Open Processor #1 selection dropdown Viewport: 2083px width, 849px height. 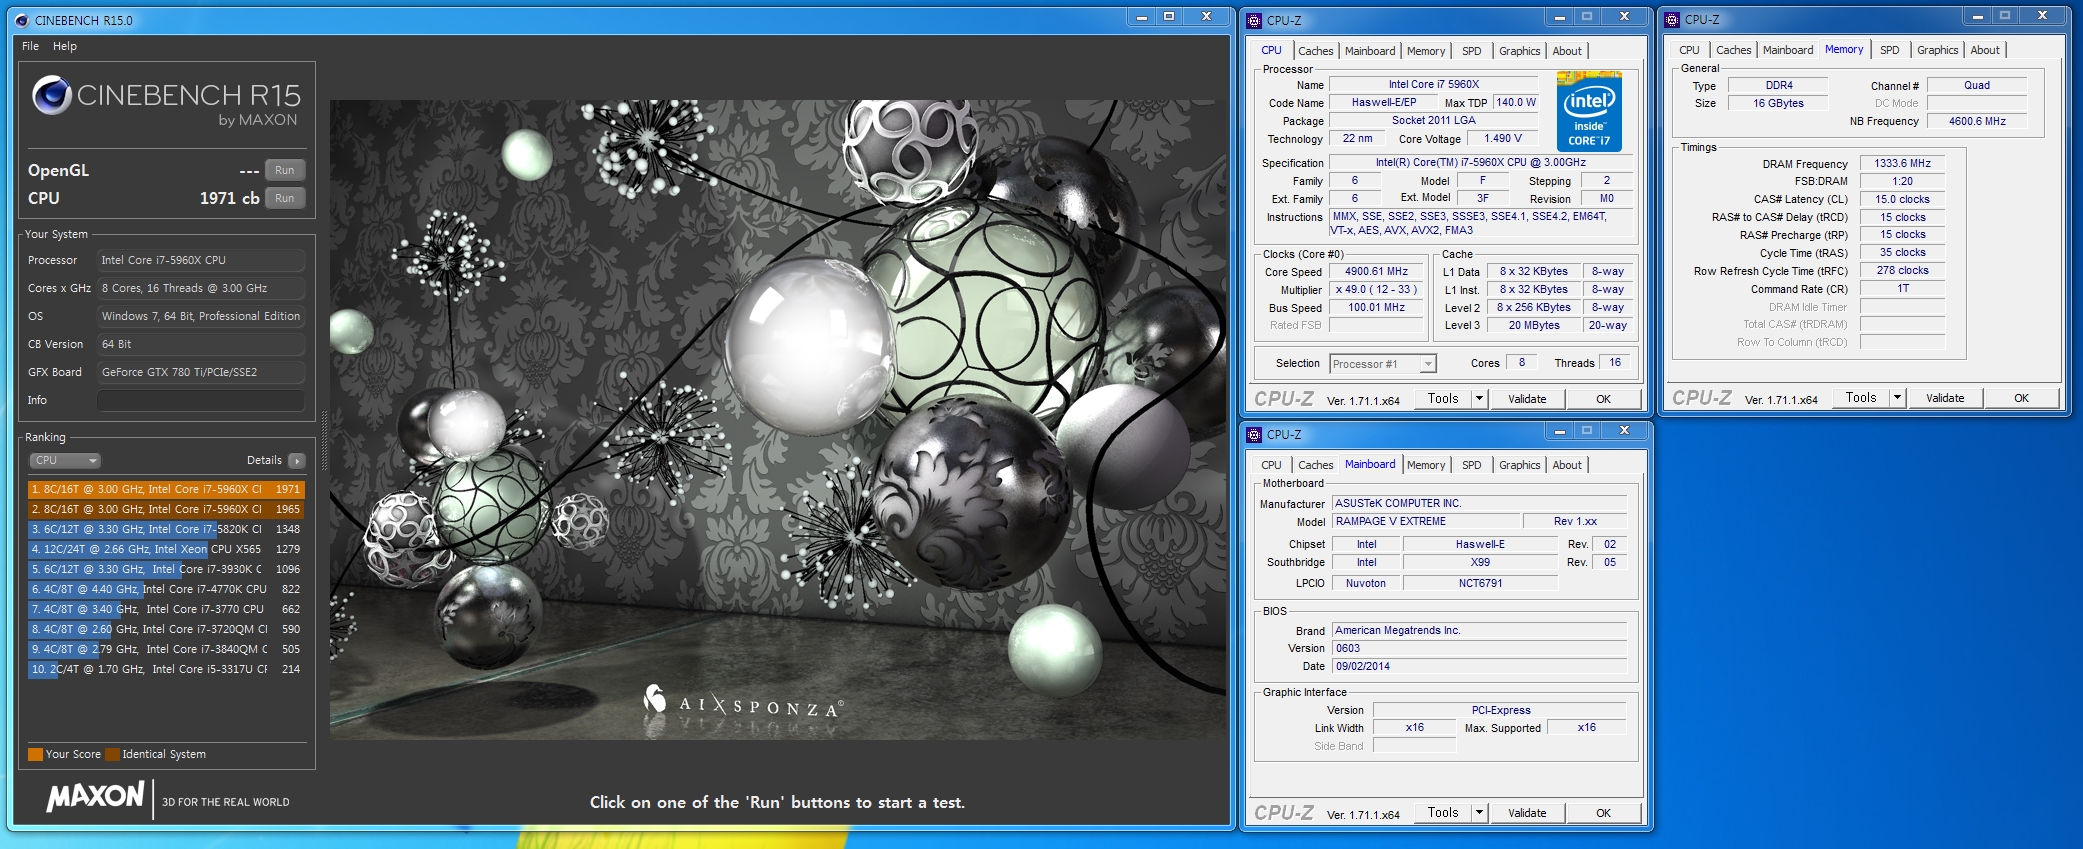tap(1383, 364)
